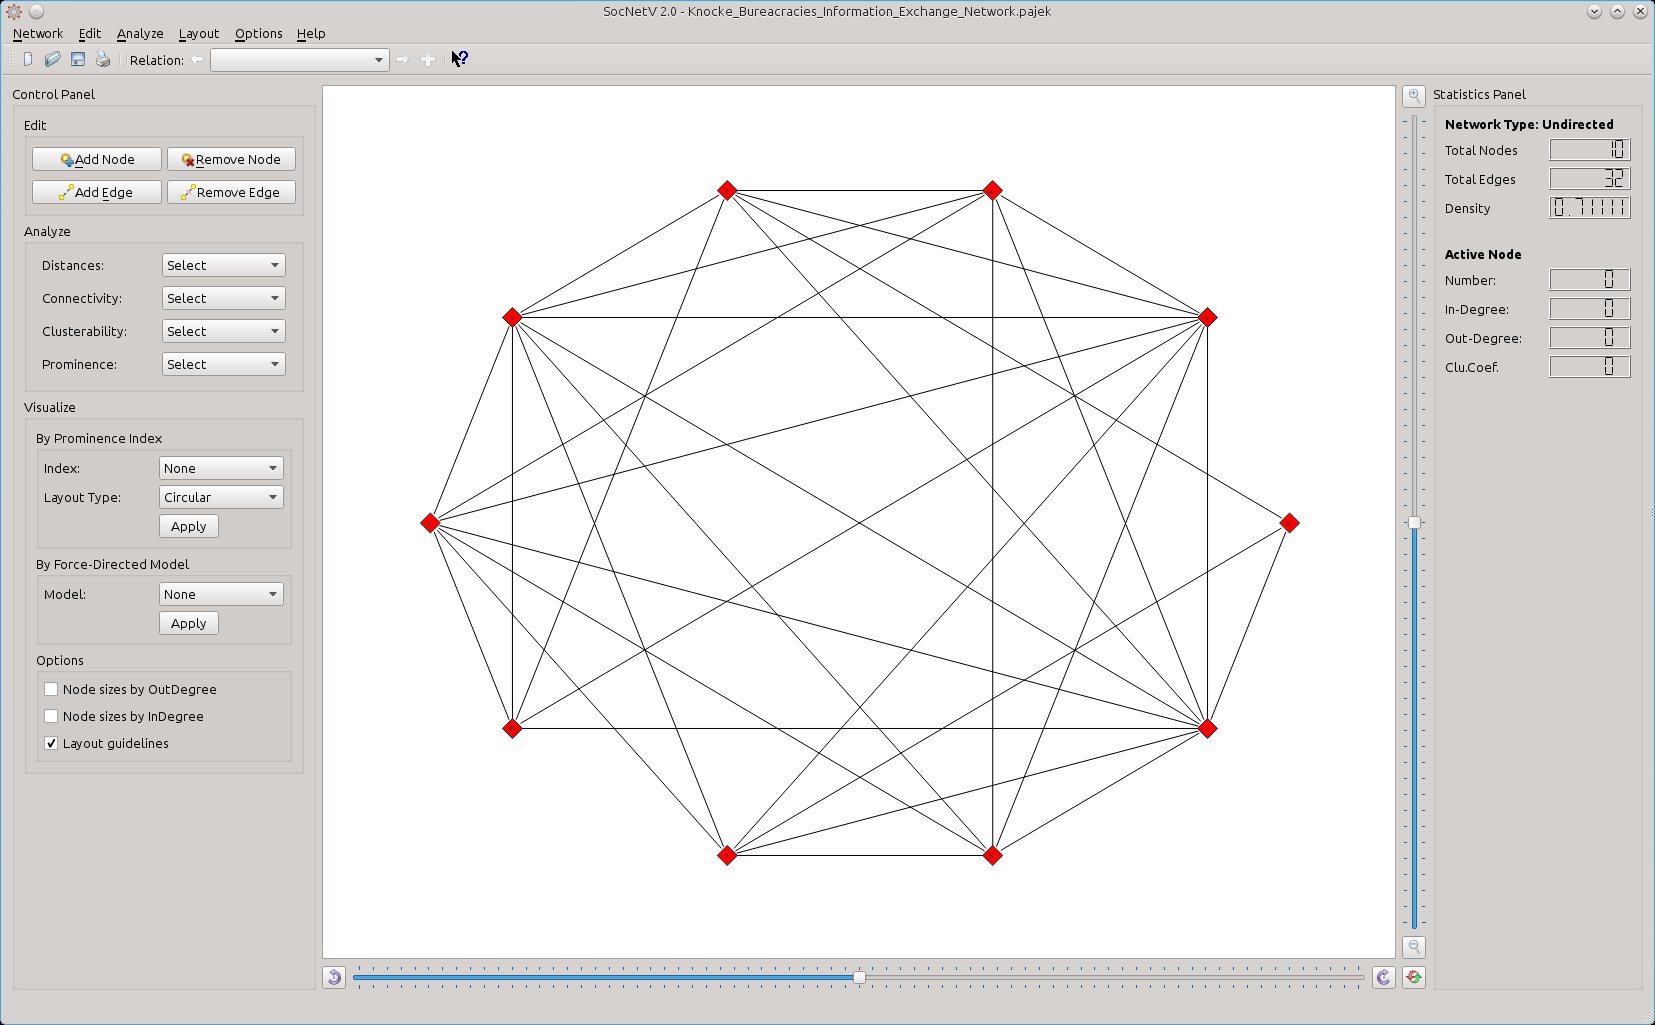1655x1025 pixels.
Task: Click the Add Node button
Action: pos(97,159)
